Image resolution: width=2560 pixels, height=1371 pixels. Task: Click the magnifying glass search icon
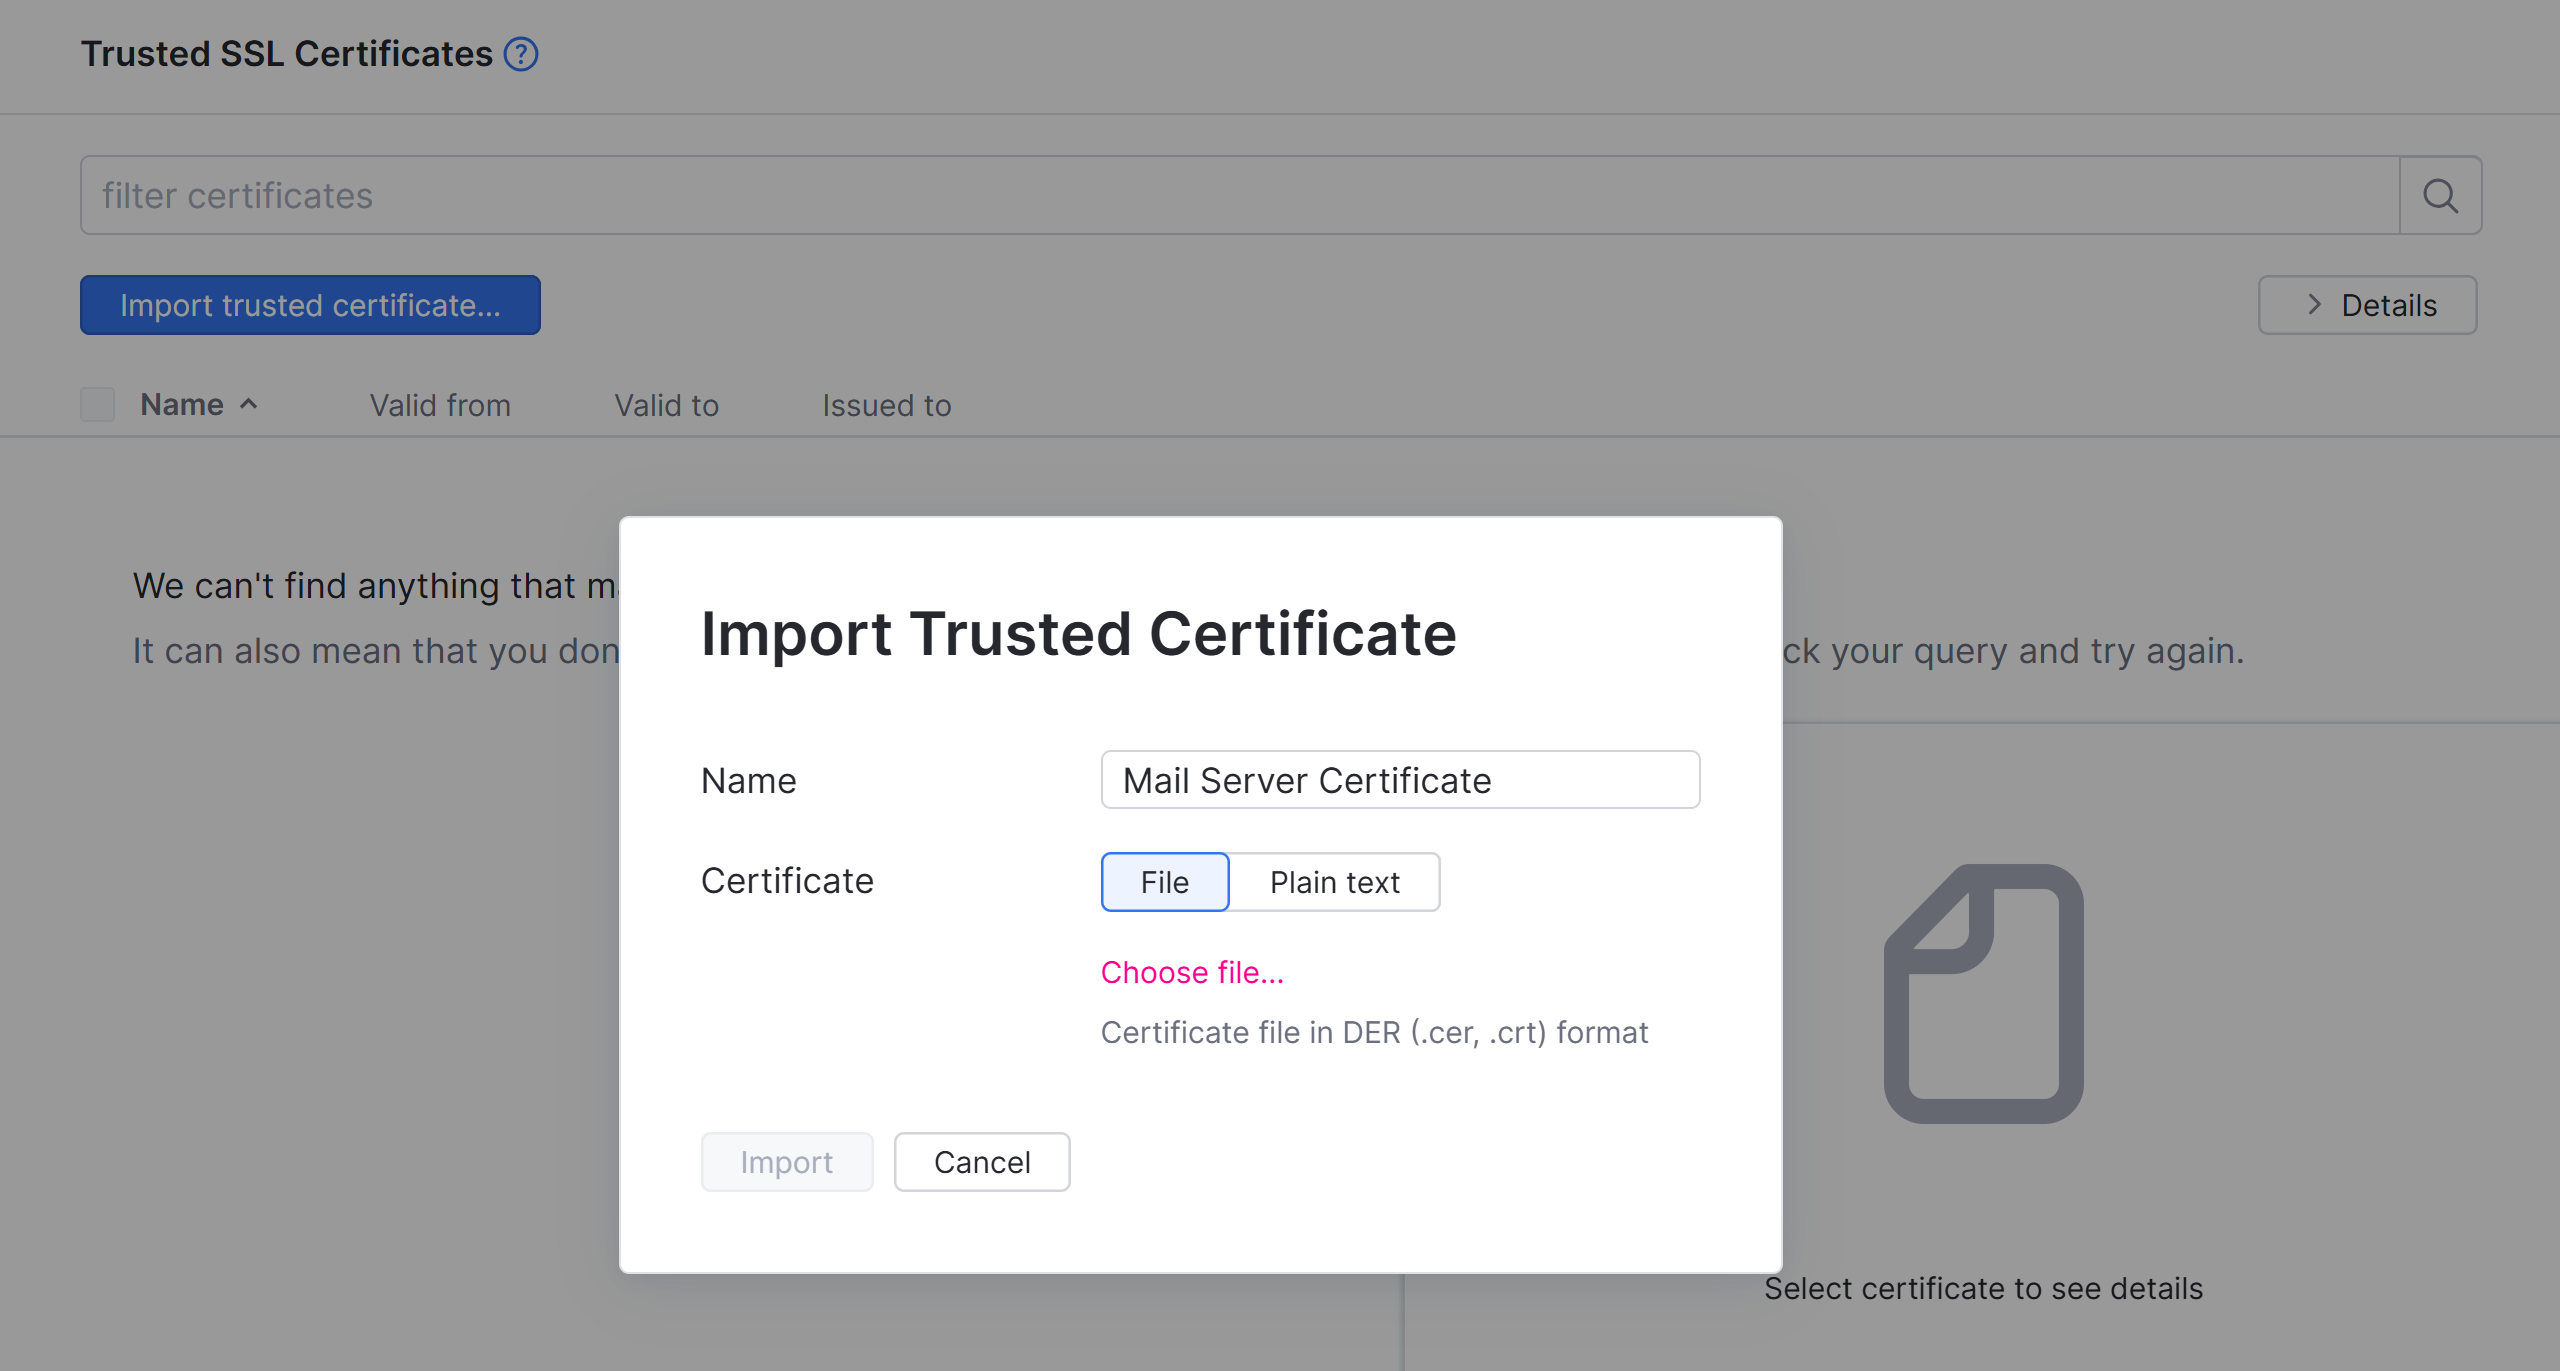pyautogui.click(x=2441, y=195)
